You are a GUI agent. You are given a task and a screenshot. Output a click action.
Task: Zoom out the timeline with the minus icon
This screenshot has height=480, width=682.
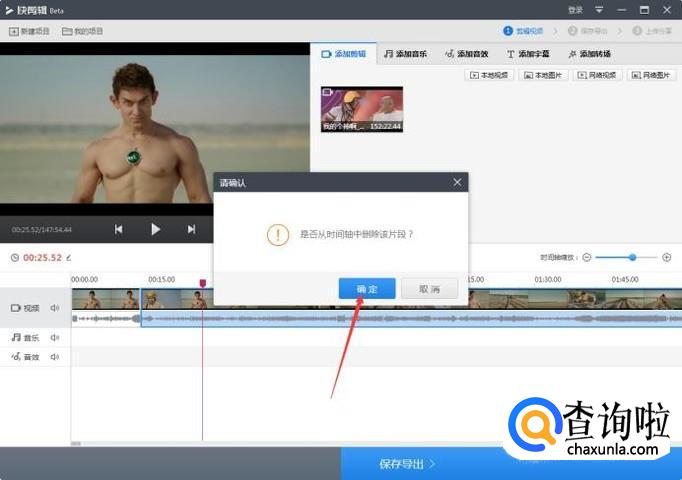(587, 257)
